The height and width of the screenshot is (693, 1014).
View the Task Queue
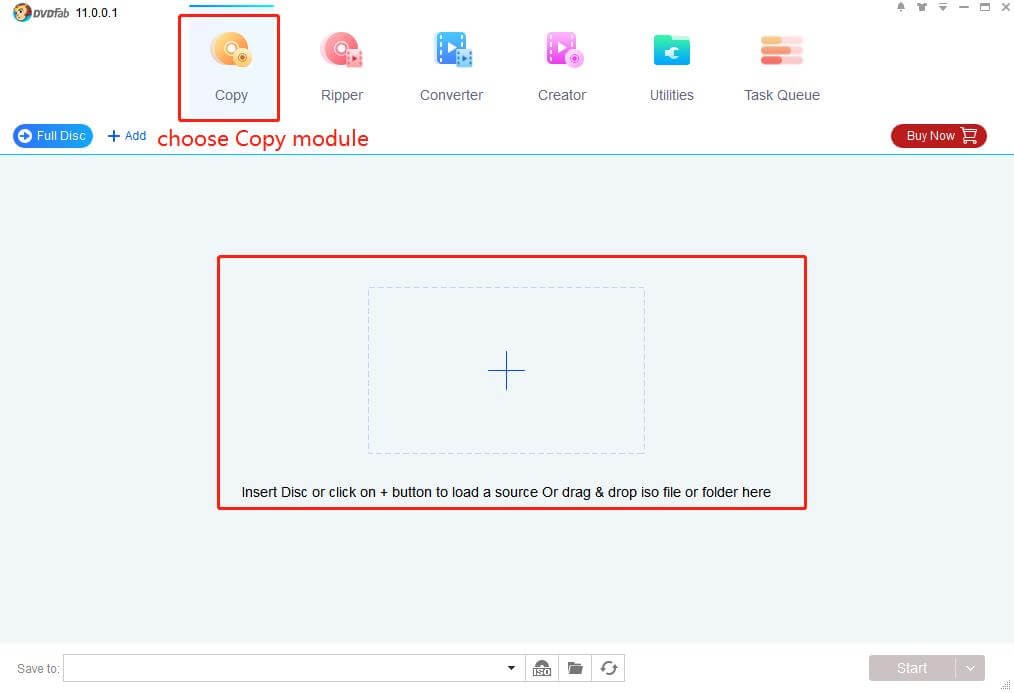[x=781, y=66]
